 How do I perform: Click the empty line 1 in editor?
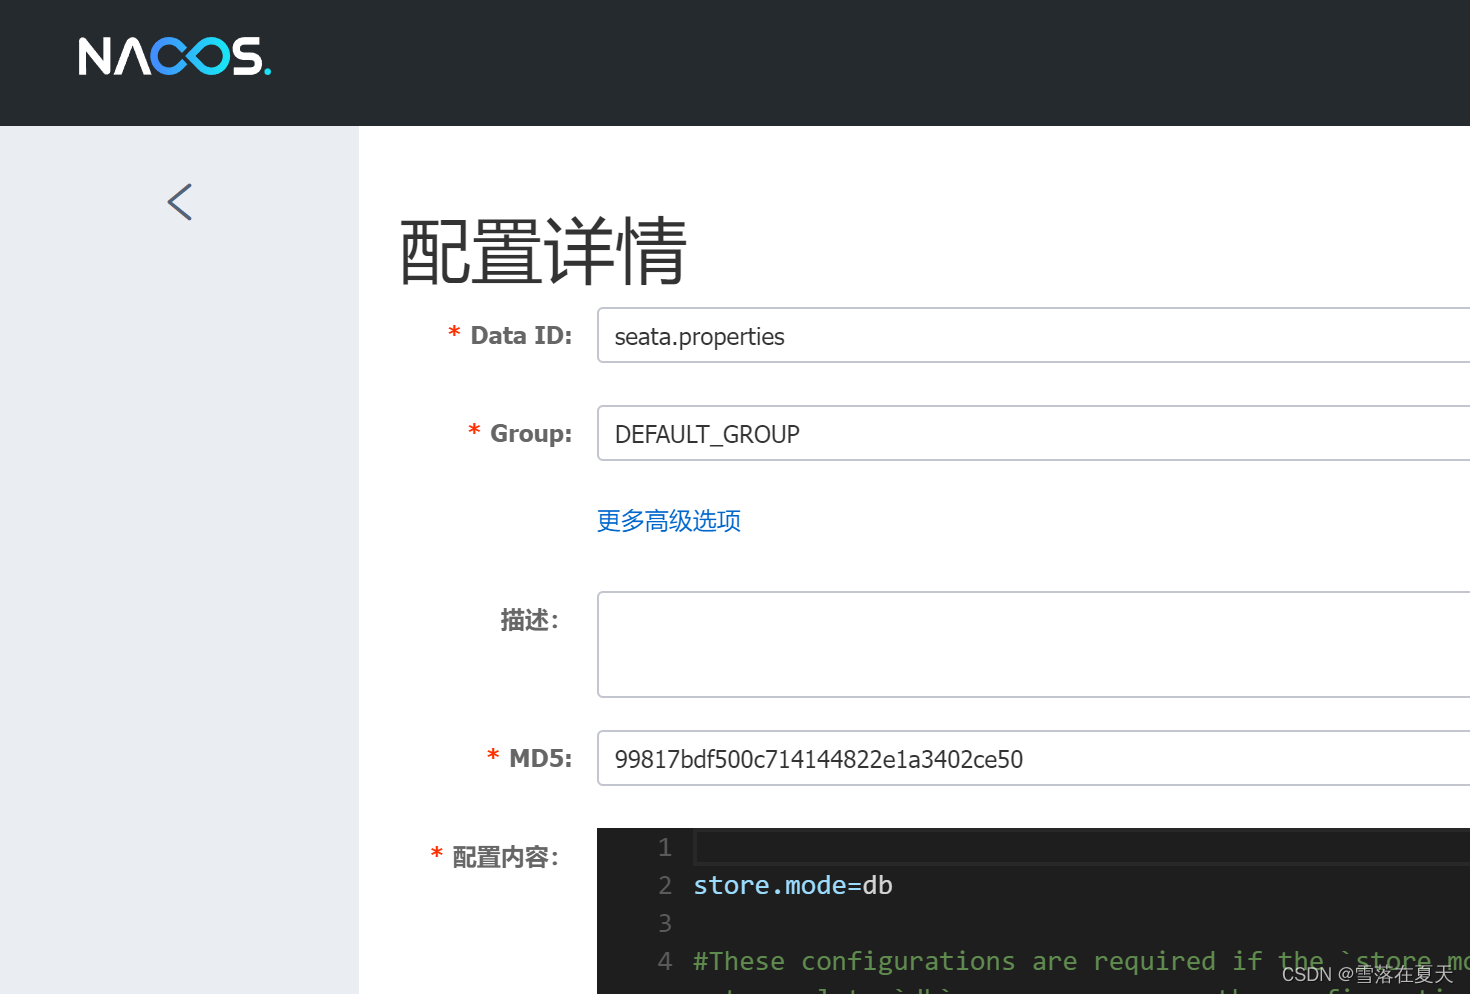click(x=1082, y=848)
